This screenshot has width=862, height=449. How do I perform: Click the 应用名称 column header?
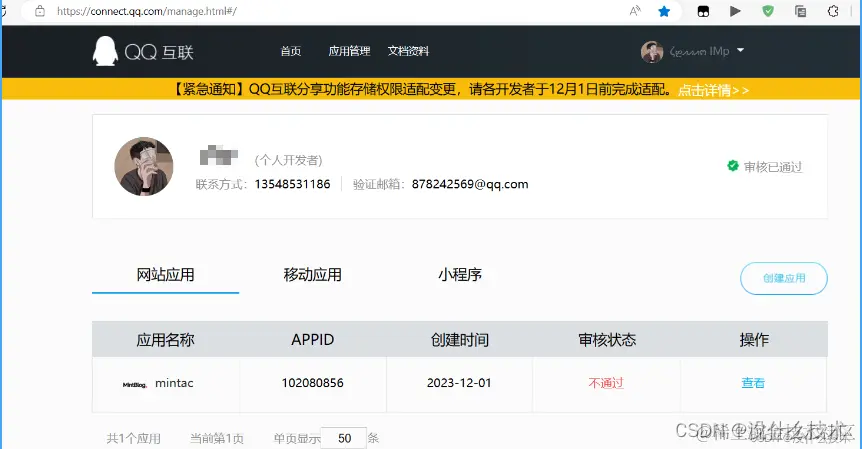click(x=165, y=340)
